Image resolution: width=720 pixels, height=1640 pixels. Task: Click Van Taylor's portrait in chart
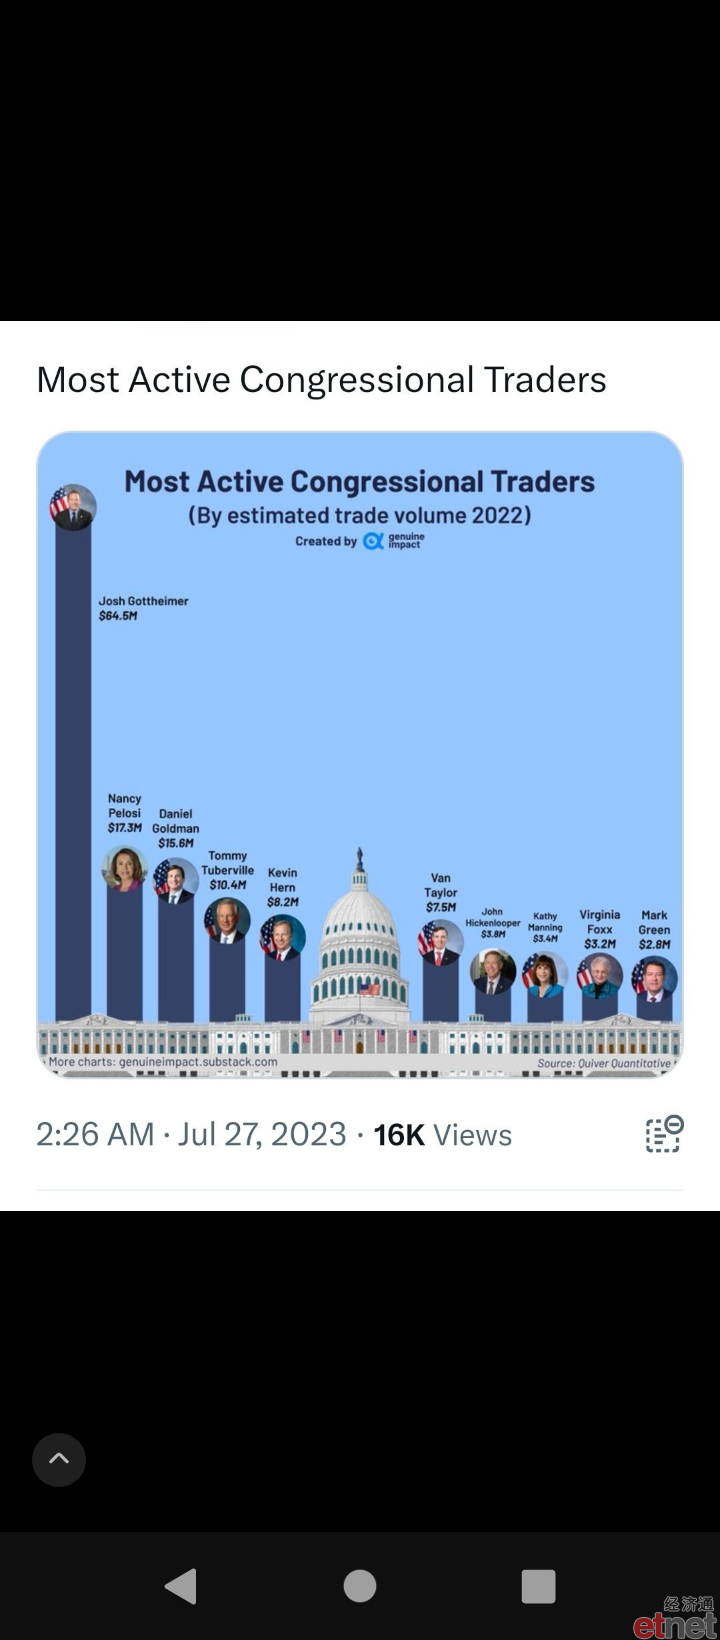(x=441, y=943)
